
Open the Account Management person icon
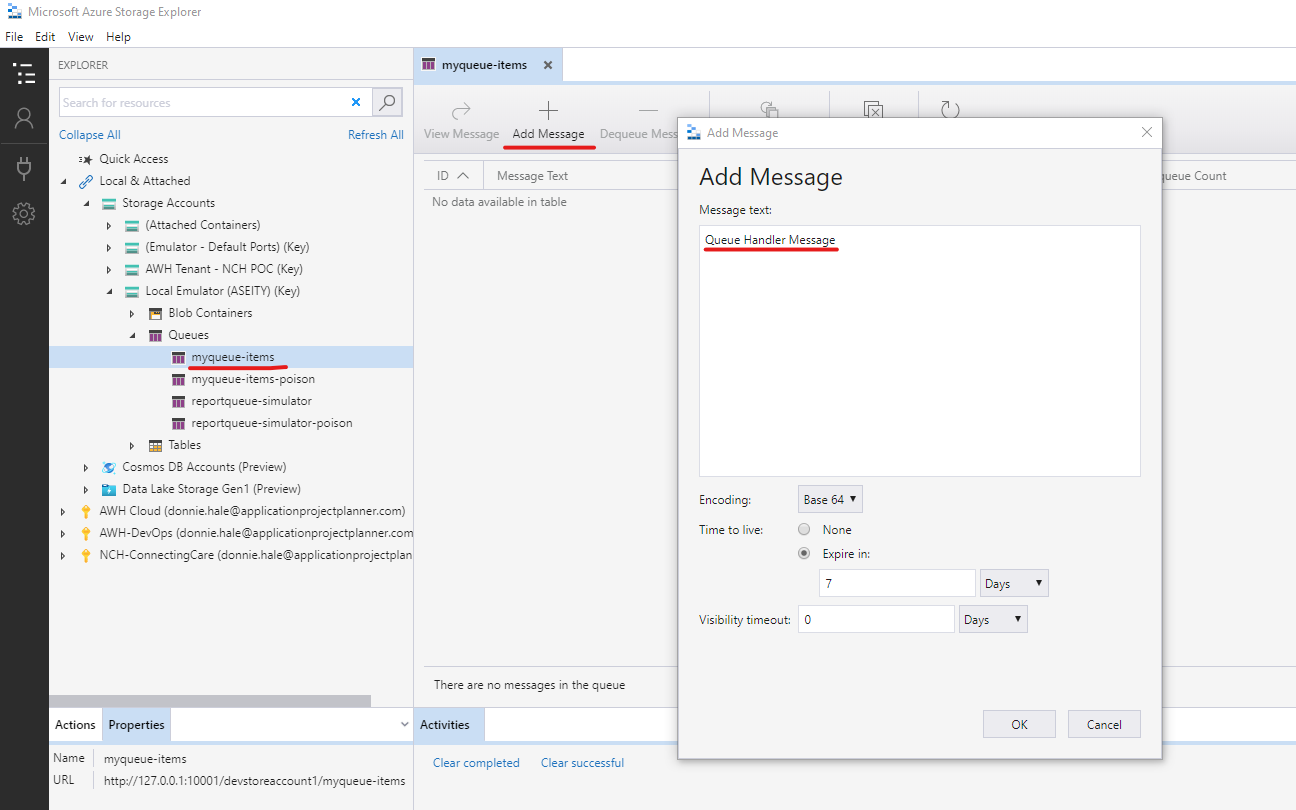point(24,119)
